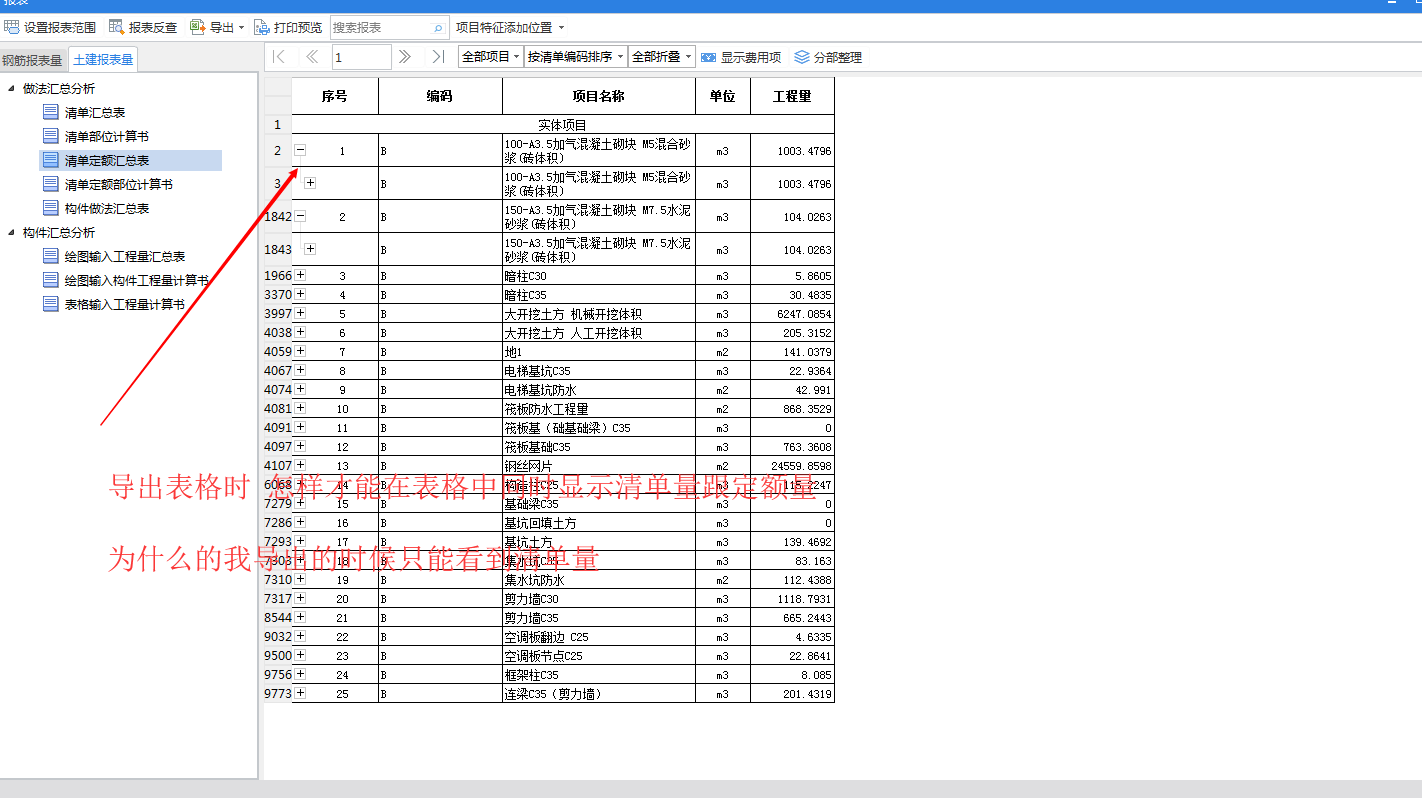Image resolution: width=1422 pixels, height=798 pixels.
Task: Expand the 空调板节点C25 row
Action: pos(300,655)
